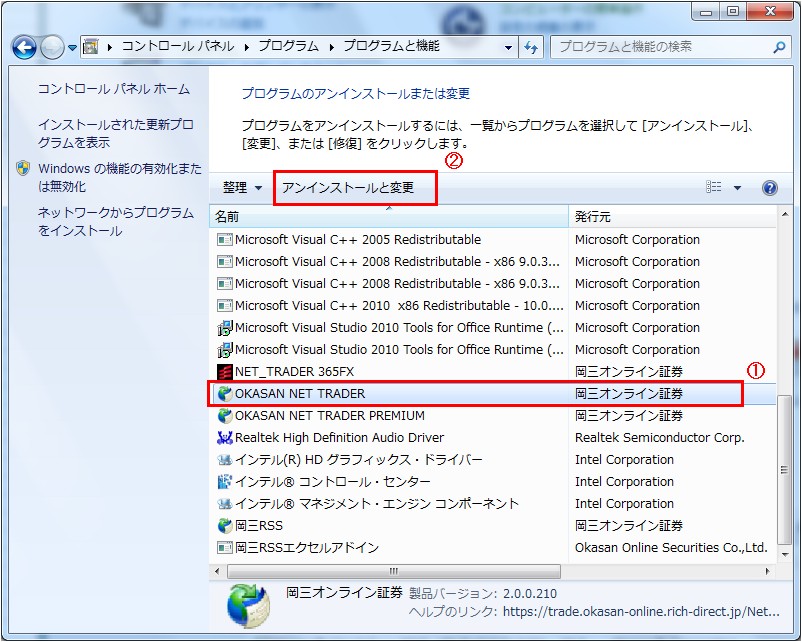The image size is (802, 642).
Task: Go back with the Back arrow button
Action: coord(24,48)
